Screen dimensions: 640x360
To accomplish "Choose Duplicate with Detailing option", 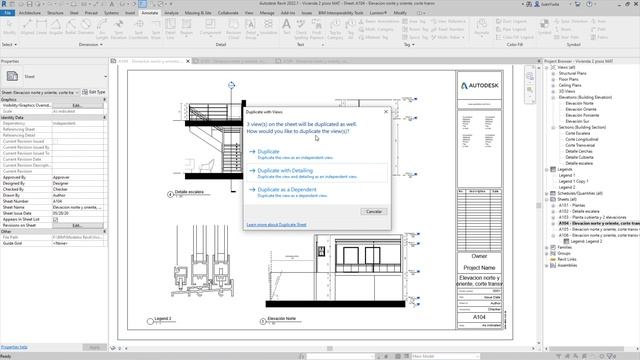I will click(317, 173).
